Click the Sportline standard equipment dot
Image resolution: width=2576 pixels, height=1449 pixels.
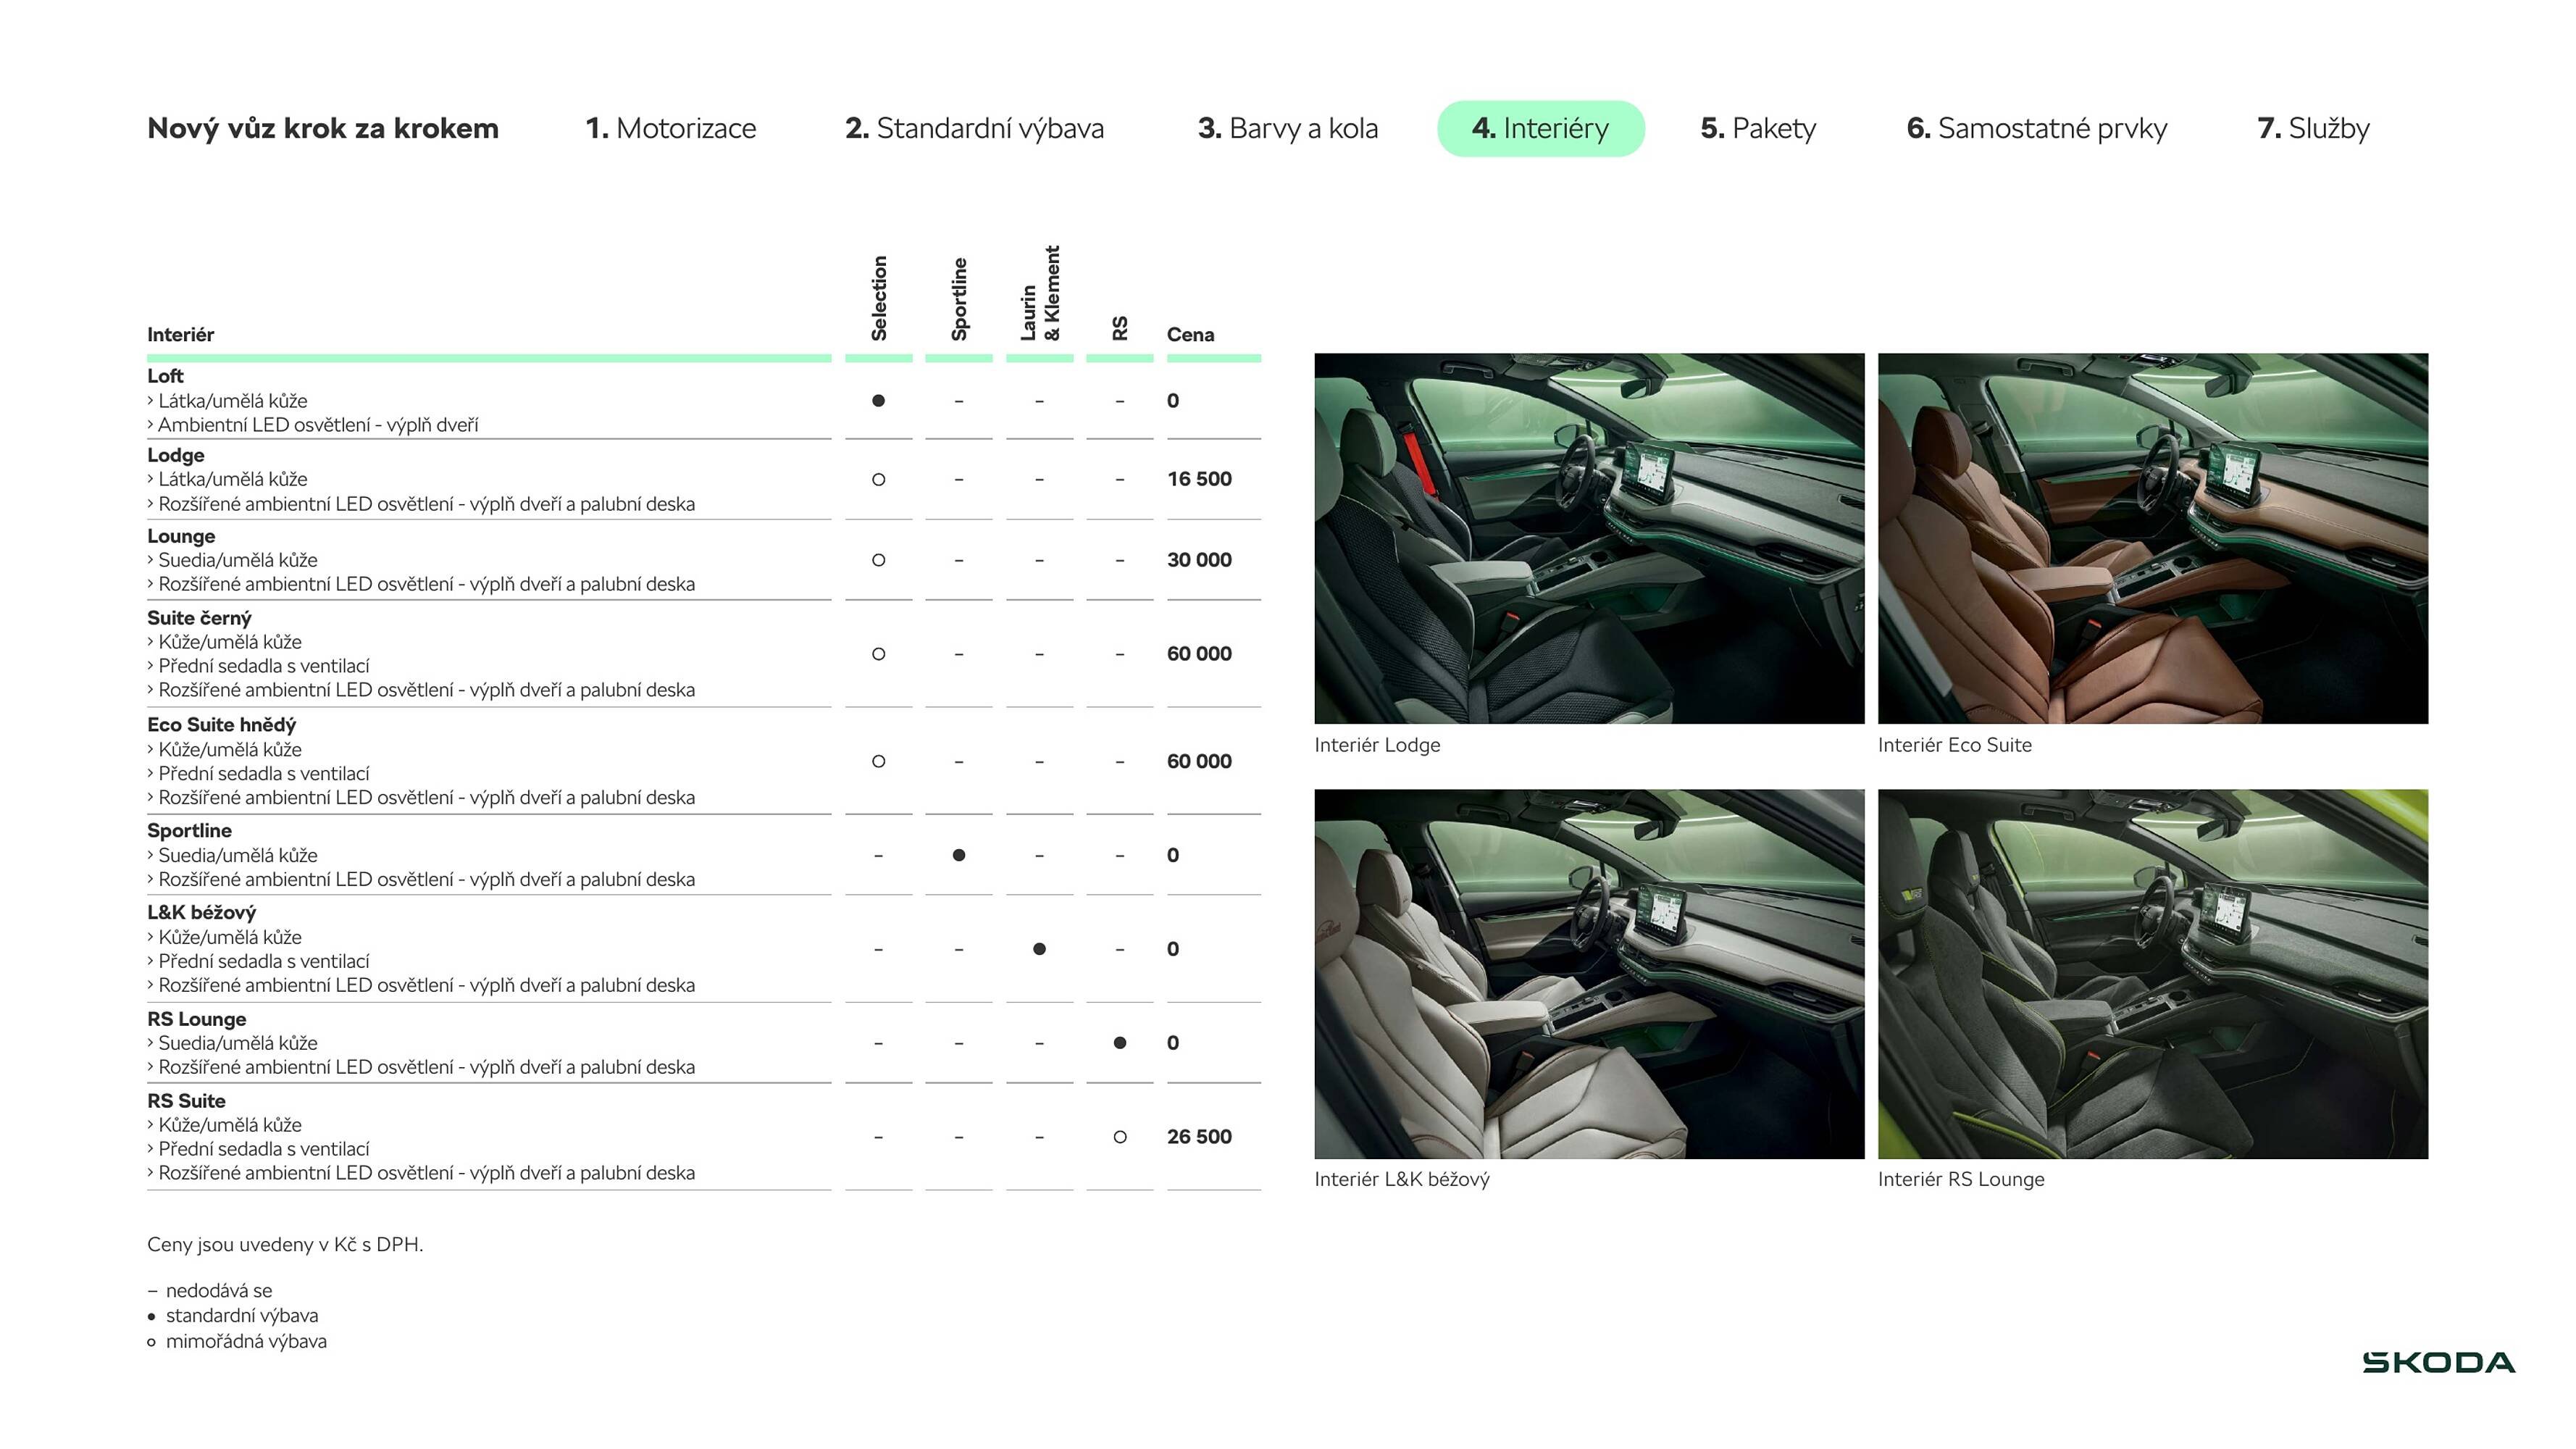point(959,855)
